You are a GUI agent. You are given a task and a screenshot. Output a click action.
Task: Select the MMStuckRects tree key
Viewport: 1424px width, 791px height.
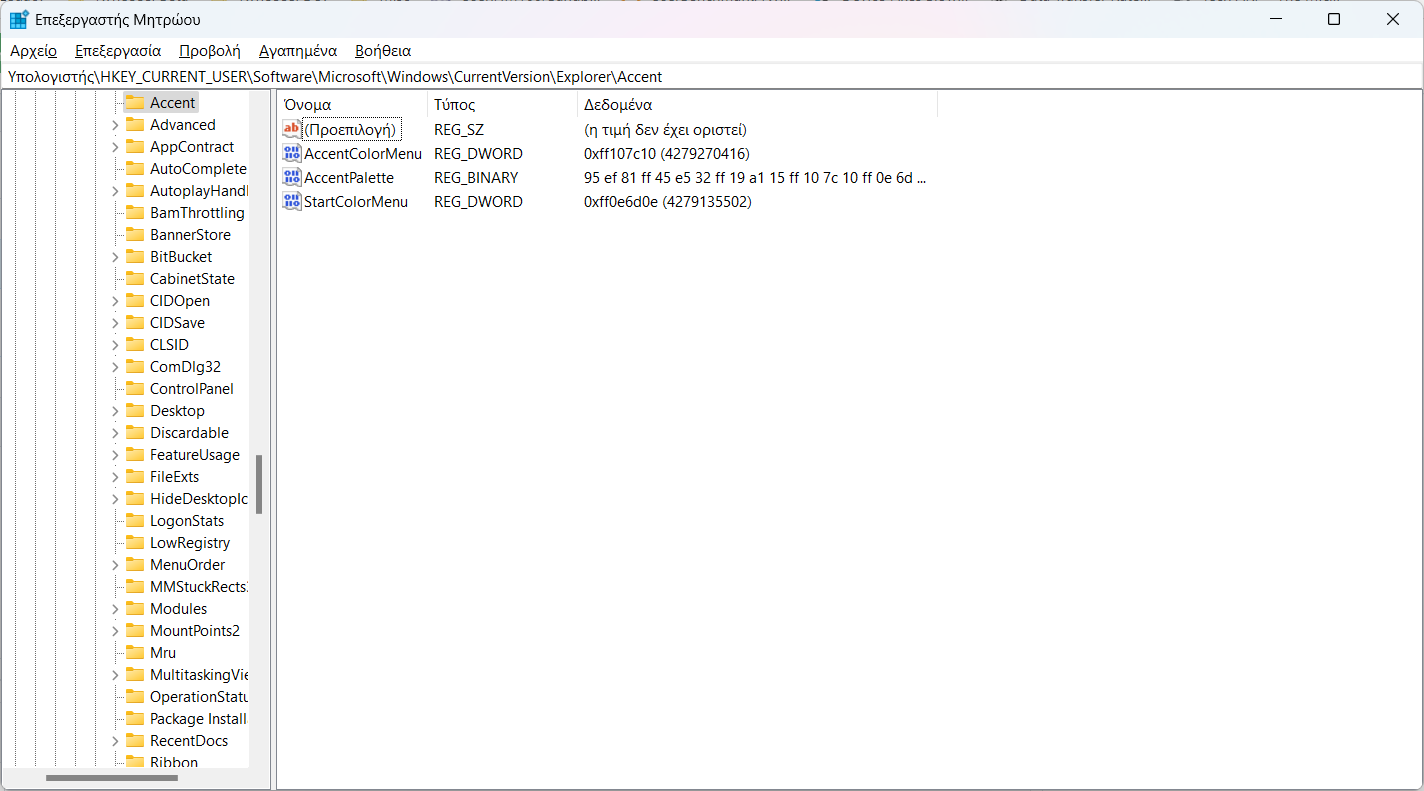198,587
